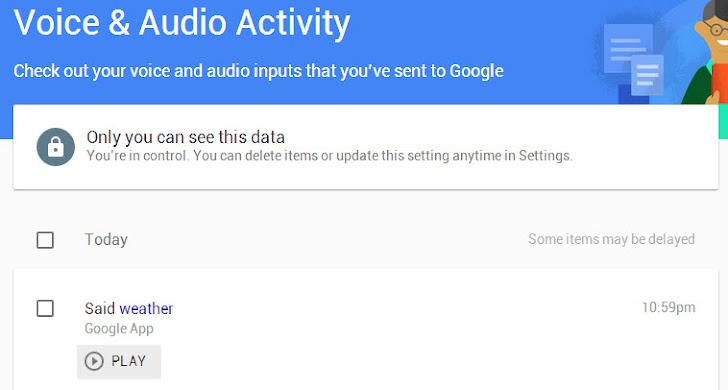This screenshot has height=390, width=728.
Task: Play the recorded weather voice clip
Action: coord(119,362)
